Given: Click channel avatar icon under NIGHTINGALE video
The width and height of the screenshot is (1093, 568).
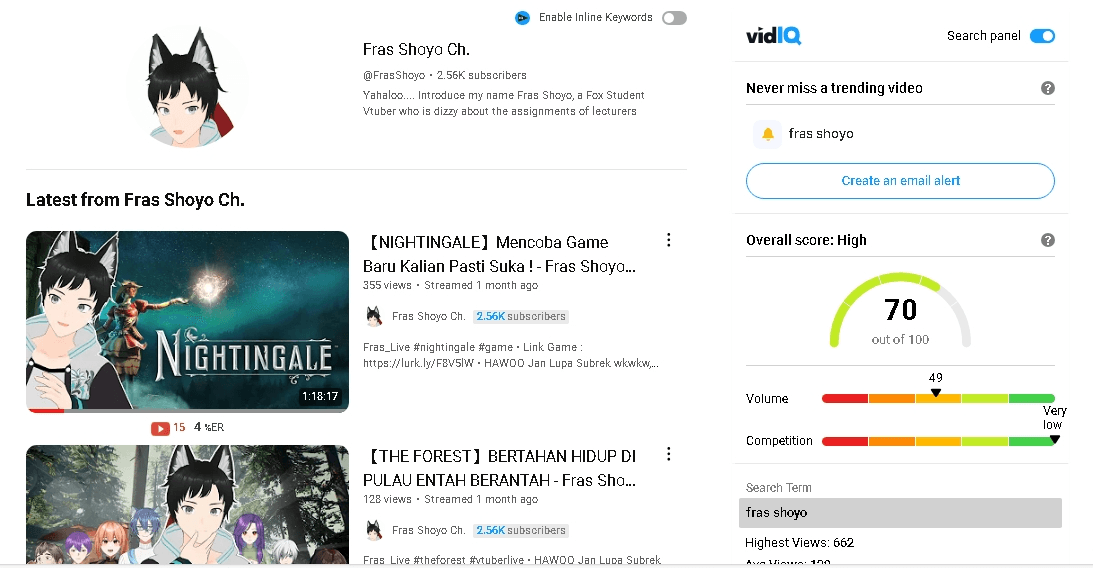Looking at the screenshot, I should coord(374,316).
